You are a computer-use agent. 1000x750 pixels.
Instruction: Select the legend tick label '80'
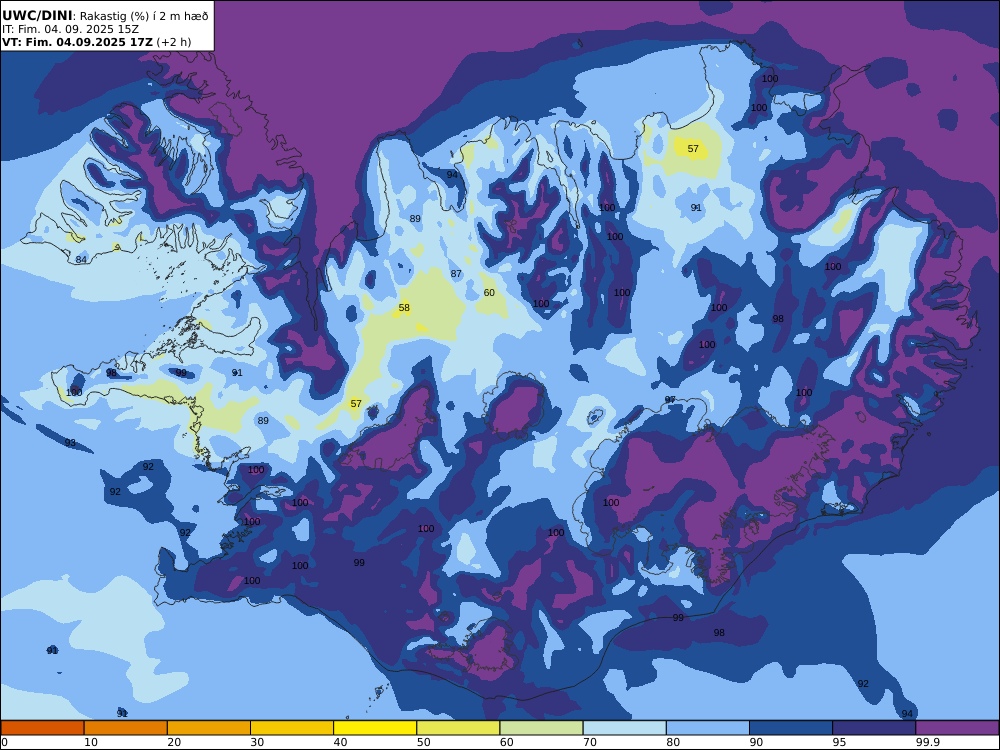[673, 742]
